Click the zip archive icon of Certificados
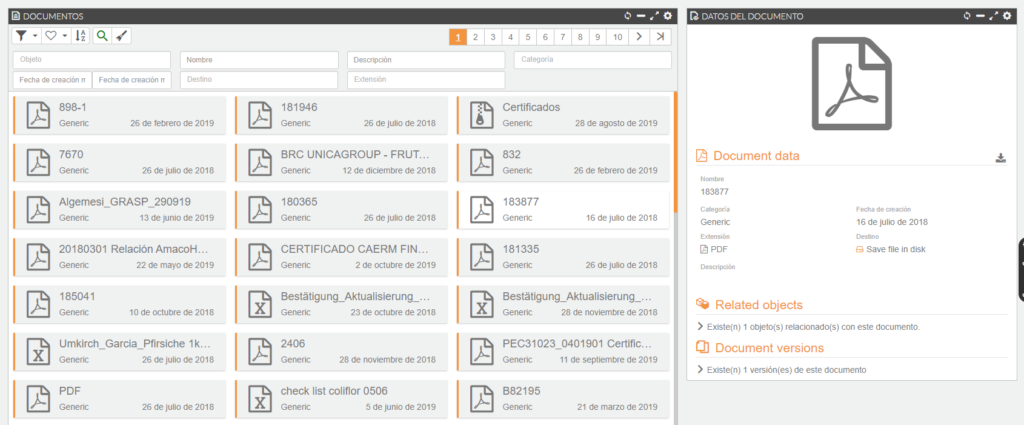The height and width of the screenshot is (425, 1024). click(x=482, y=116)
